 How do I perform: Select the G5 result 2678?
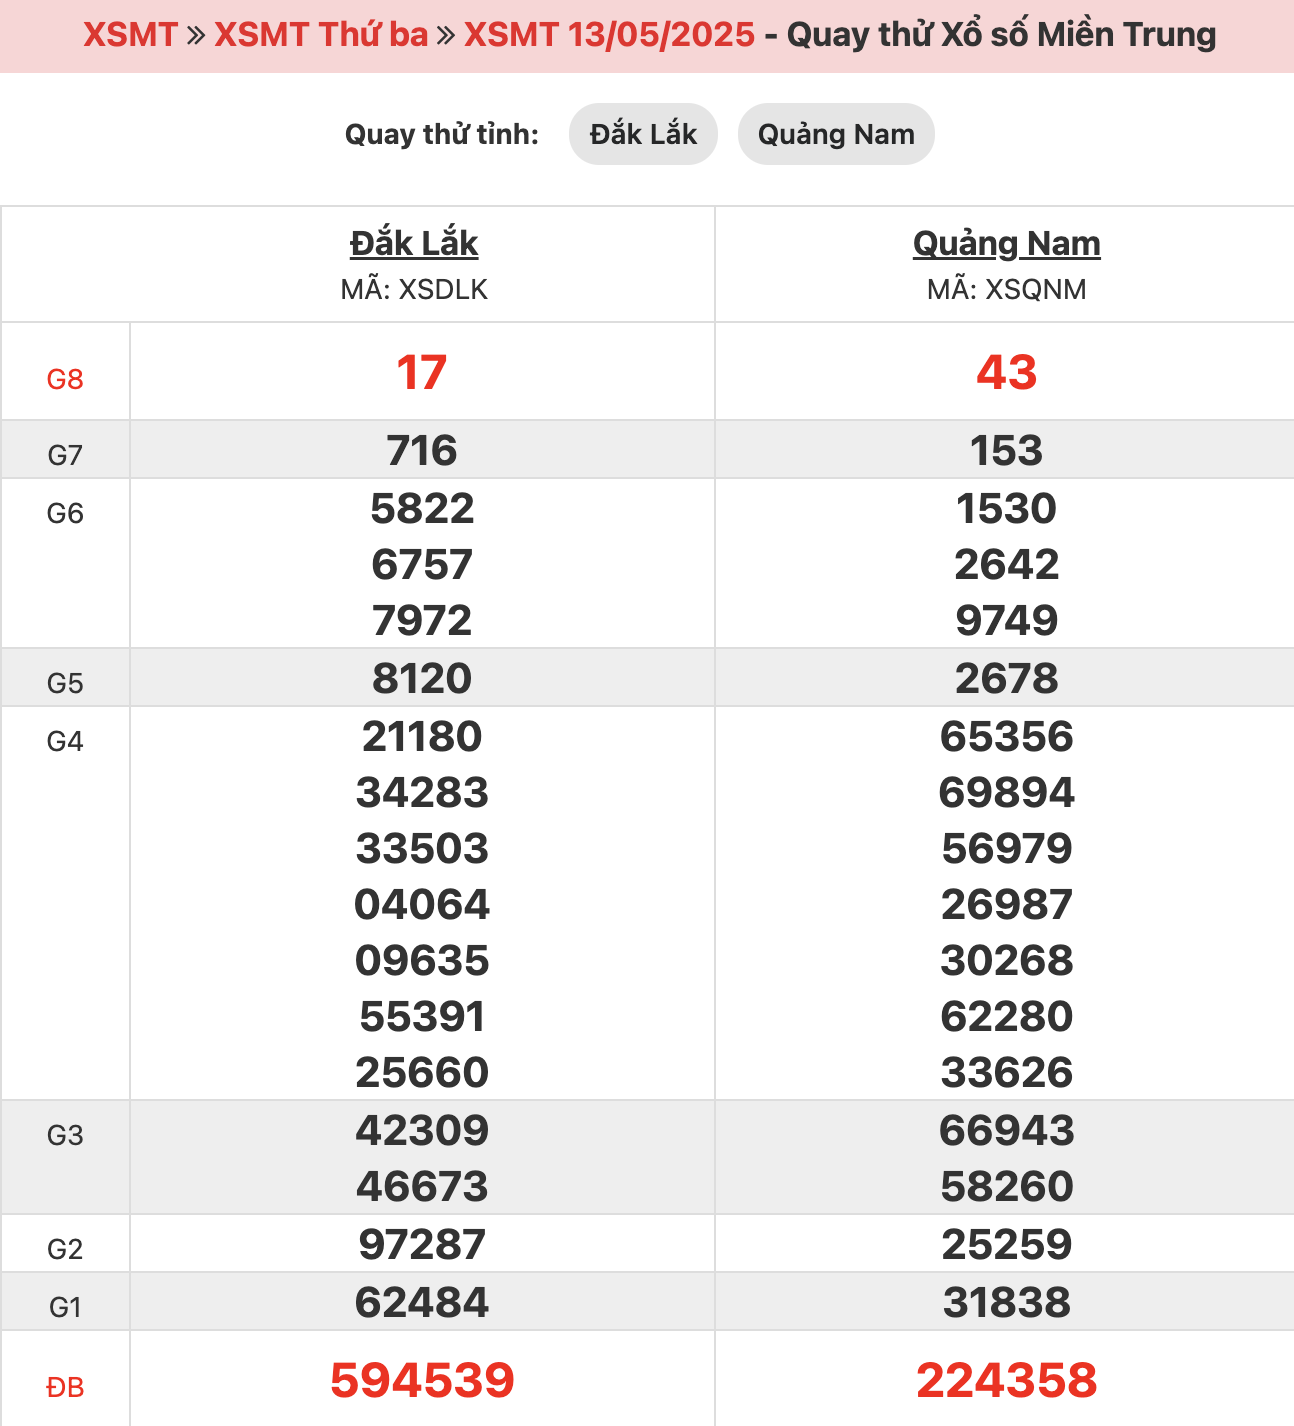point(1006,678)
